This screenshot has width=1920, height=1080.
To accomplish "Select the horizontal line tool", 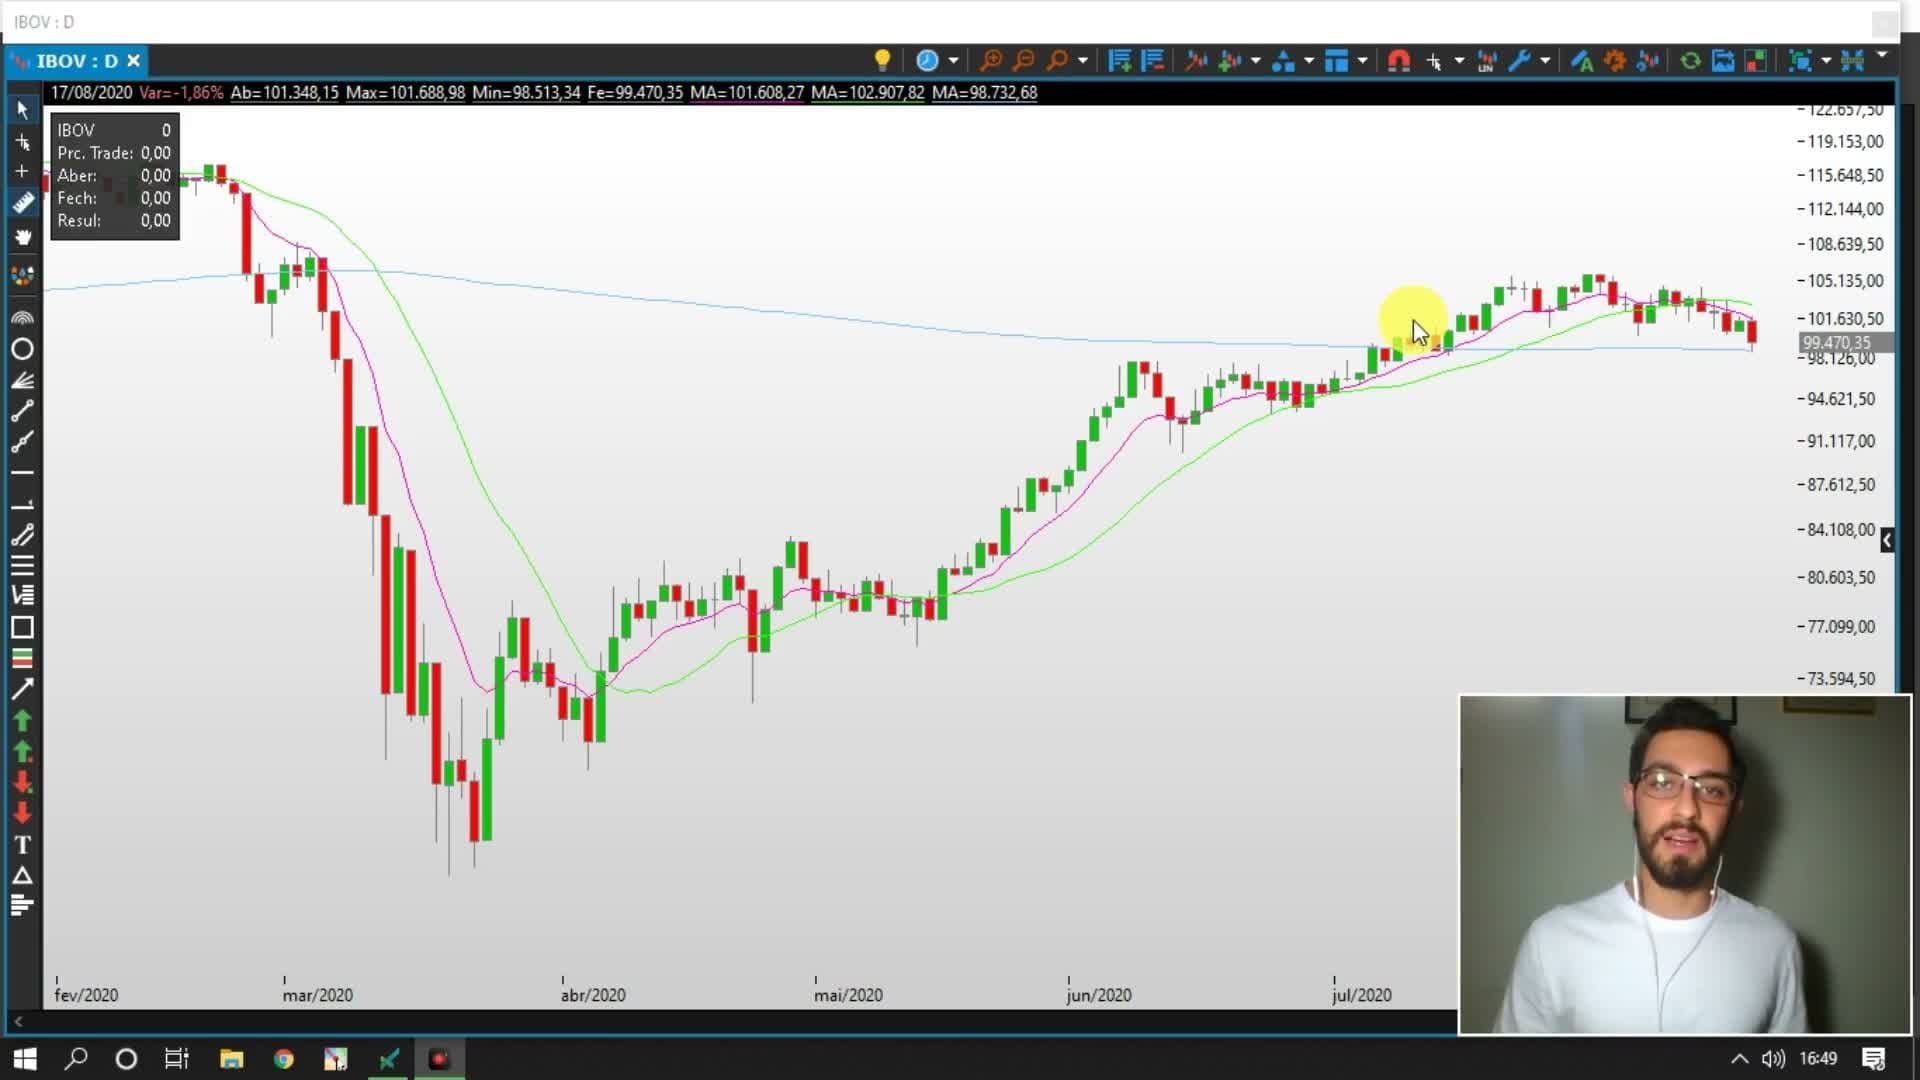I will pos(22,473).
